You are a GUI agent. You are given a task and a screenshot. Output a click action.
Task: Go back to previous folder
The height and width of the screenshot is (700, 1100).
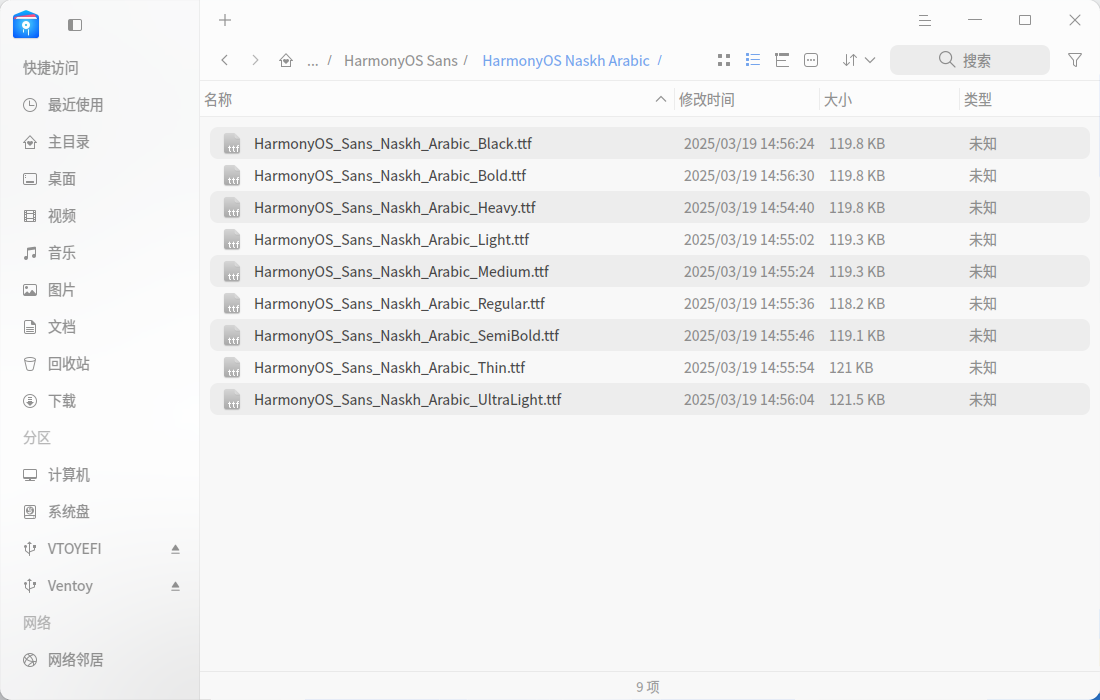click(224, 60)
